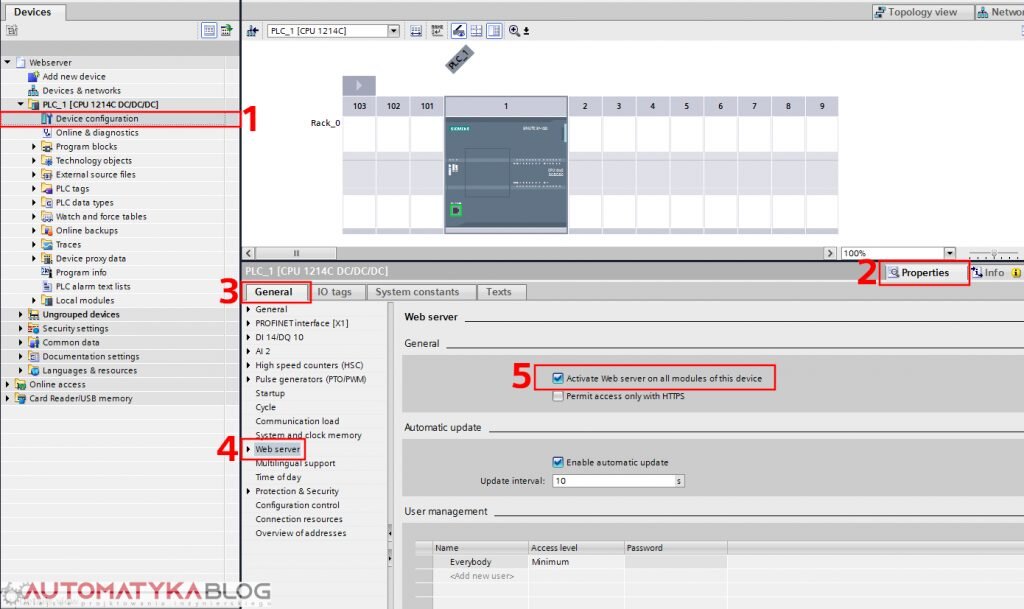Toggle Permit access only with HTTPS checkbox

(558, 396)
